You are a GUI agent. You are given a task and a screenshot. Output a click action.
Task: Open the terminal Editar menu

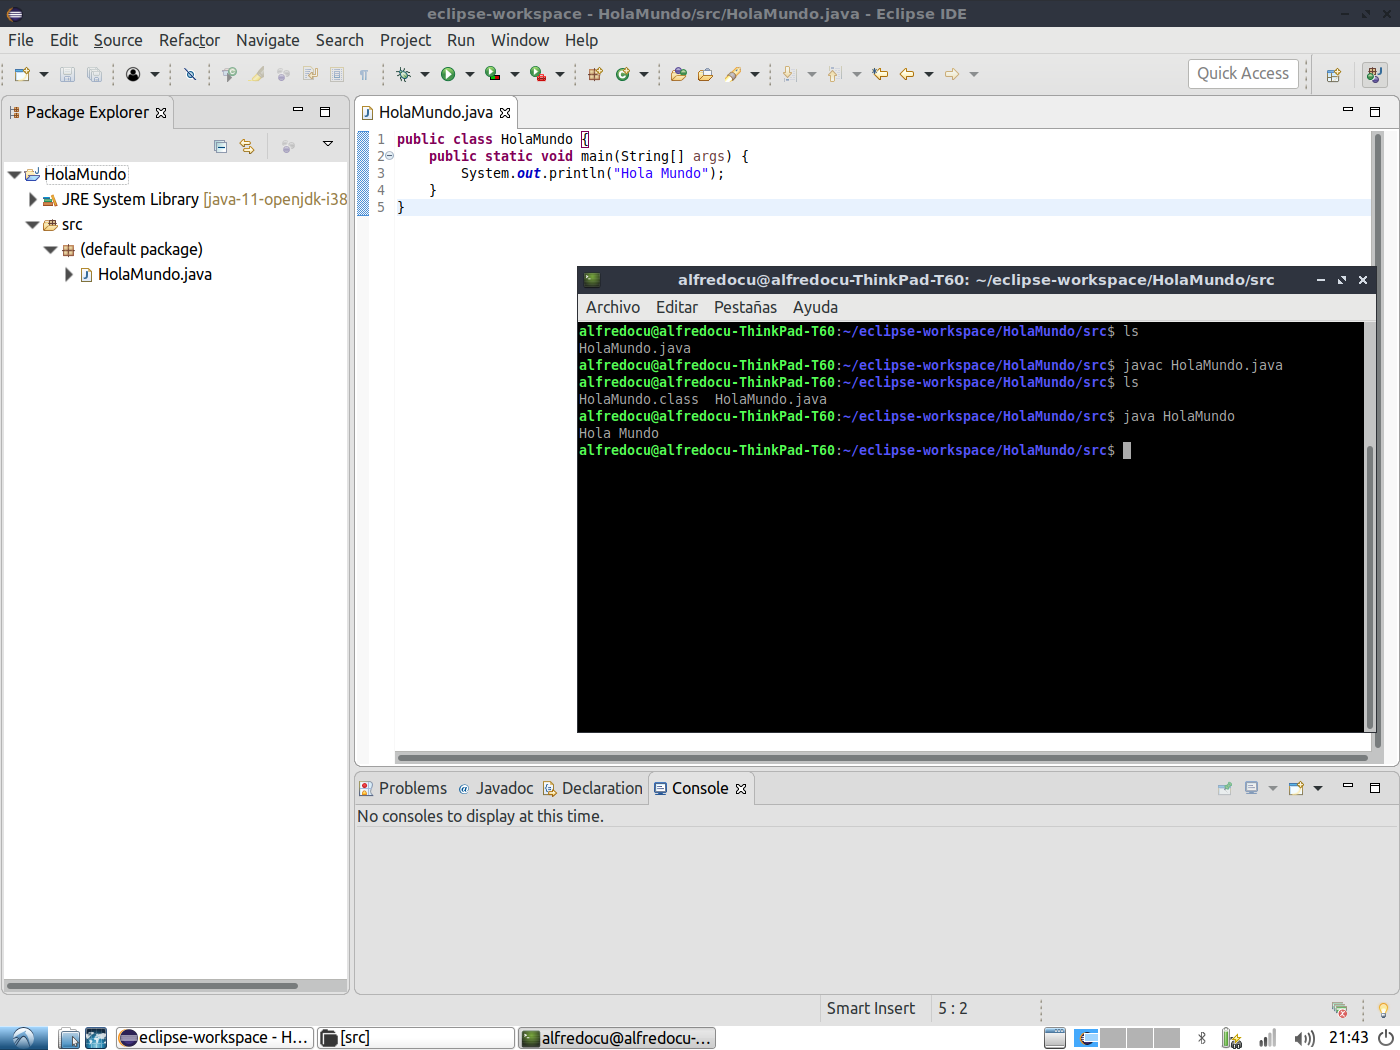tap(677, 307)
